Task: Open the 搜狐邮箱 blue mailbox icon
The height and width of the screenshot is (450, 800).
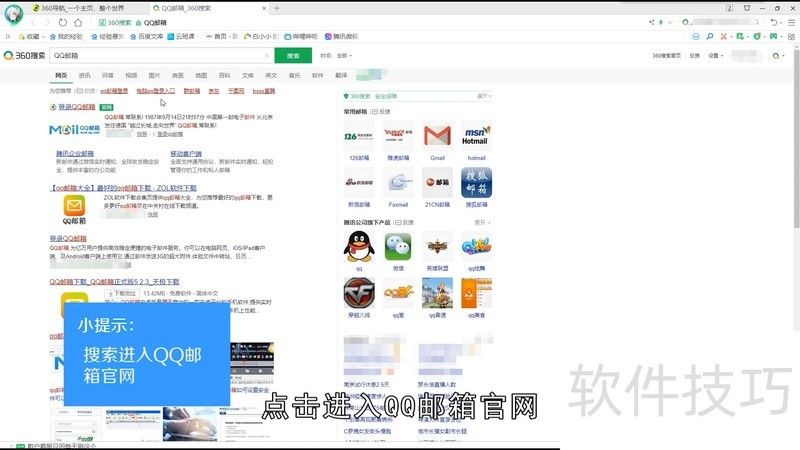Action: [476, 182]
